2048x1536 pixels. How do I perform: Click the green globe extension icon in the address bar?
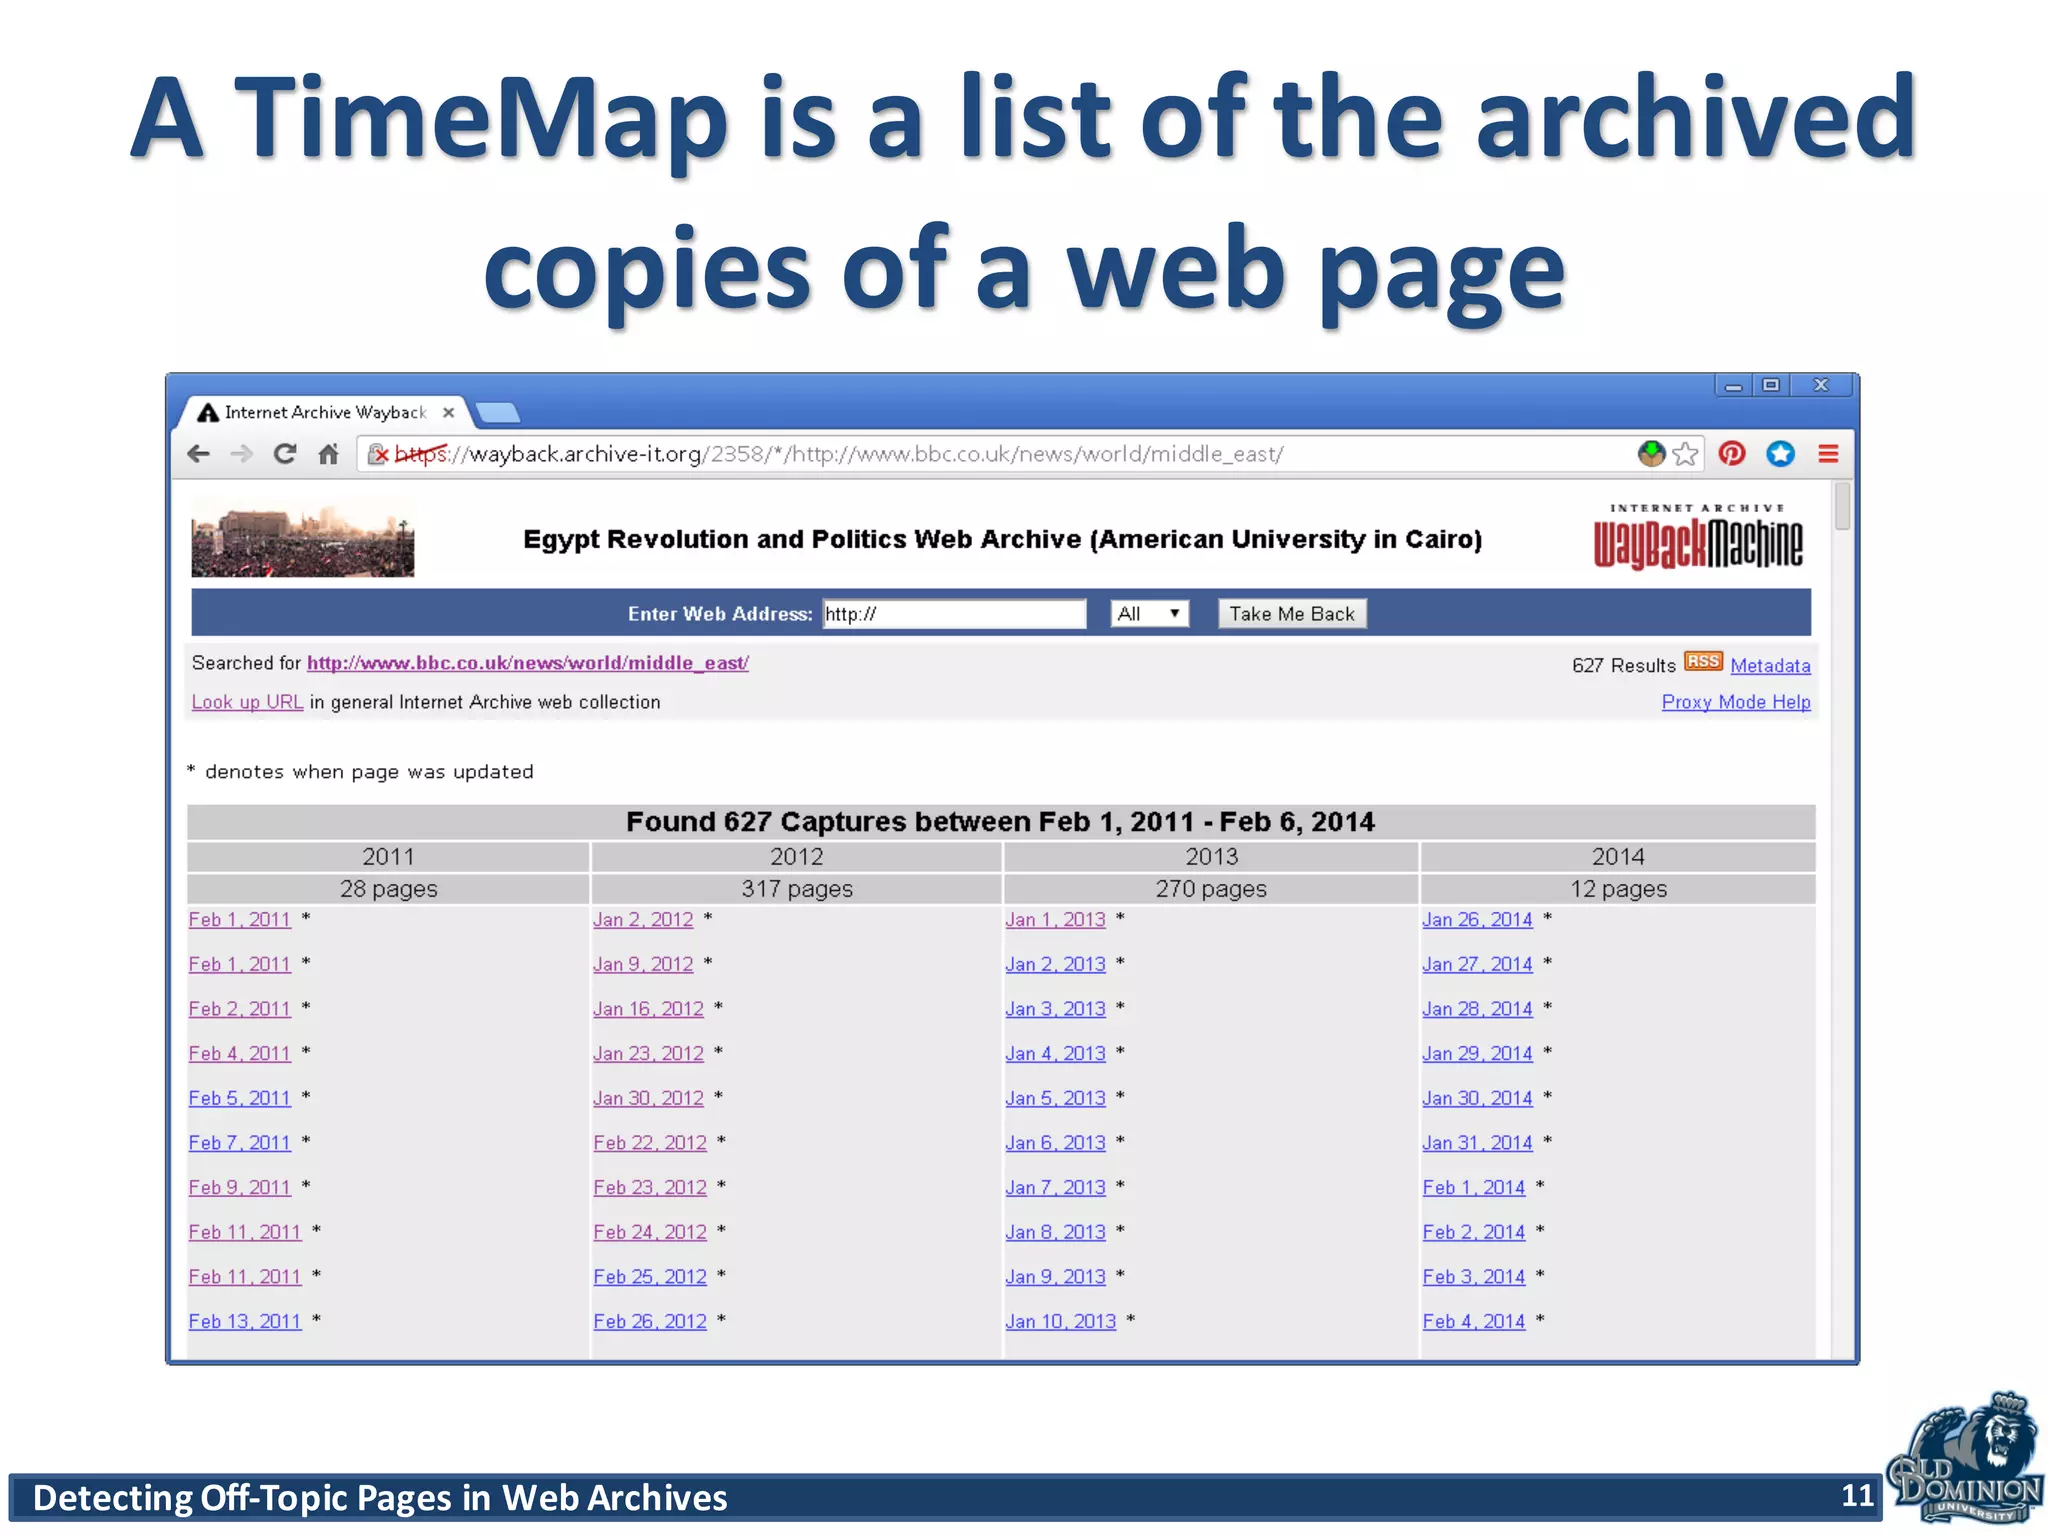pyautogui.click(x=1651, y=454)
